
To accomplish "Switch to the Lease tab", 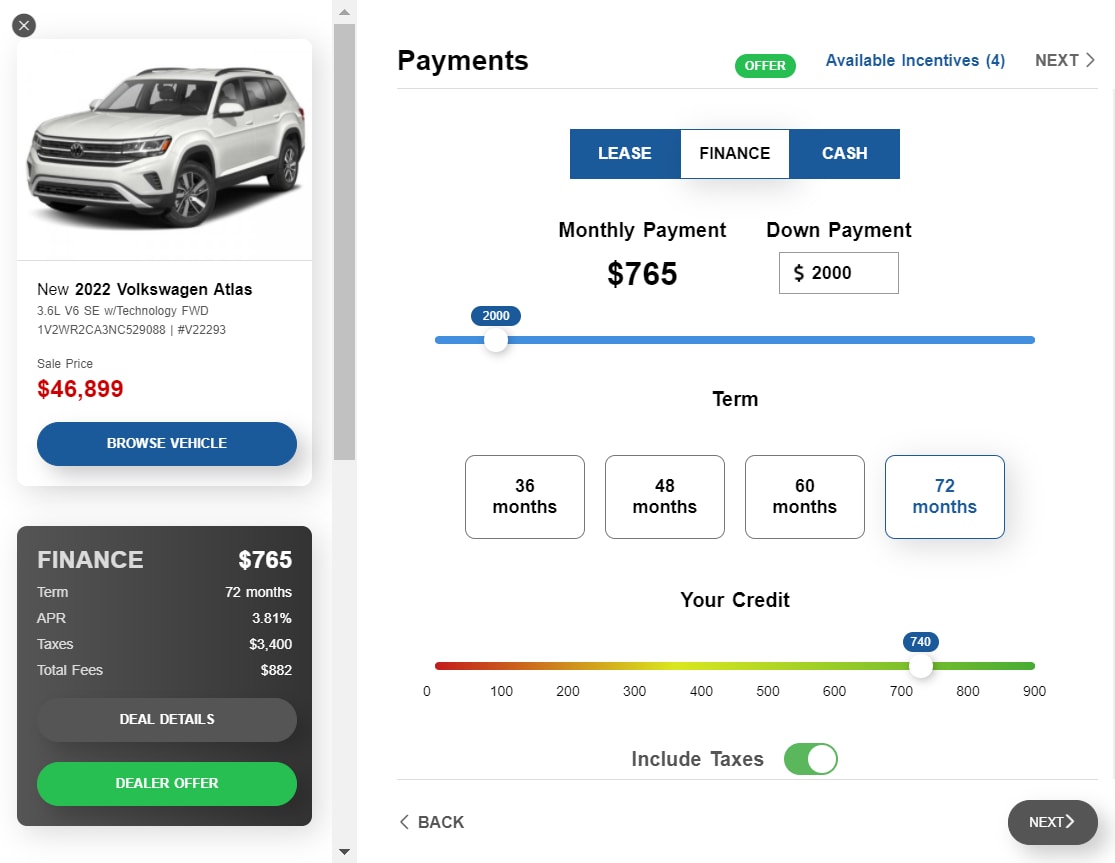I will click(625, 154).
